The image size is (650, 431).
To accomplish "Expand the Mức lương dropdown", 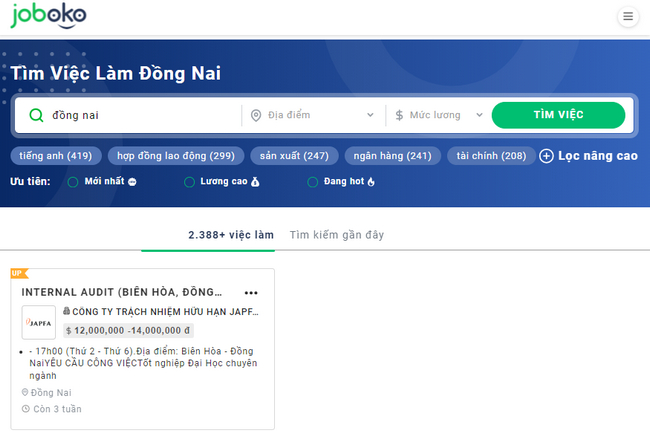I will click(439, 115).
